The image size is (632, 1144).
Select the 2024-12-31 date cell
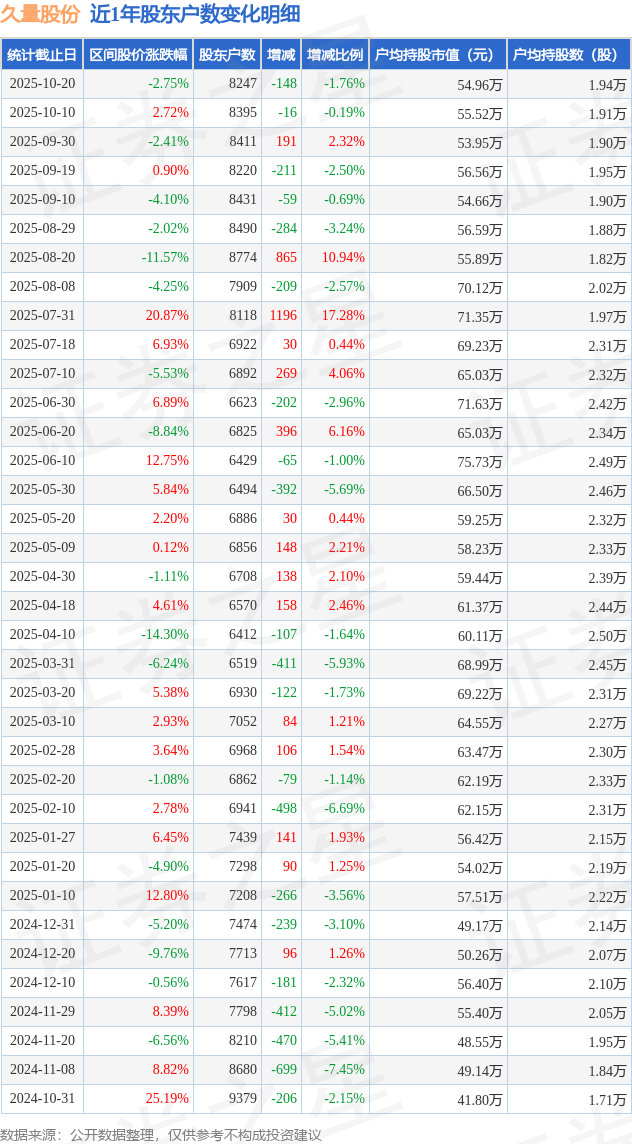click(42, 925)
